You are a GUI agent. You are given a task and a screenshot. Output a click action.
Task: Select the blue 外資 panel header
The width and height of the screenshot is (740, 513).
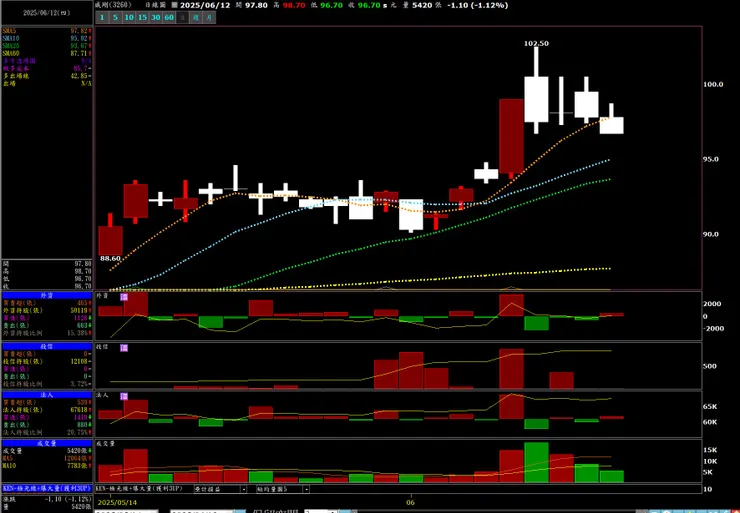(x=47, y=295)
